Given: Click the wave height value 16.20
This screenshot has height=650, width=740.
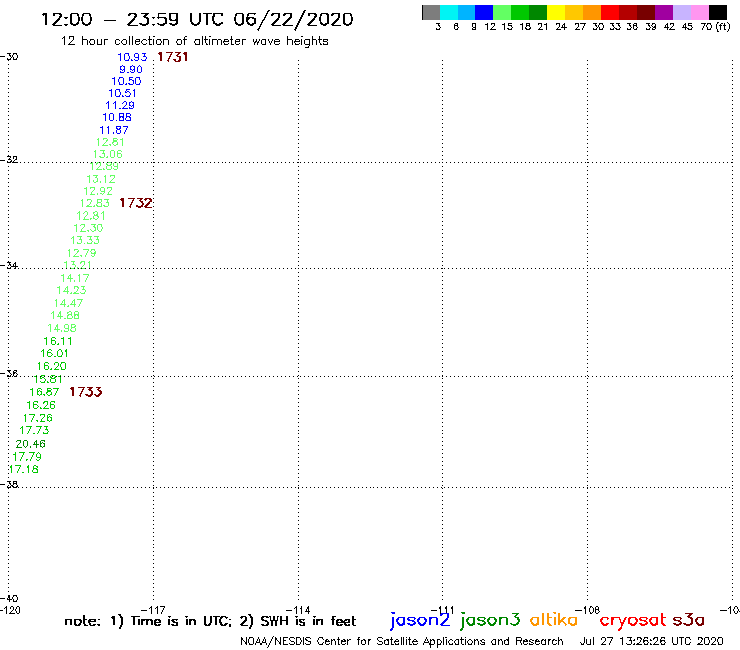Looking at the screenshot, I should (51, 366).
